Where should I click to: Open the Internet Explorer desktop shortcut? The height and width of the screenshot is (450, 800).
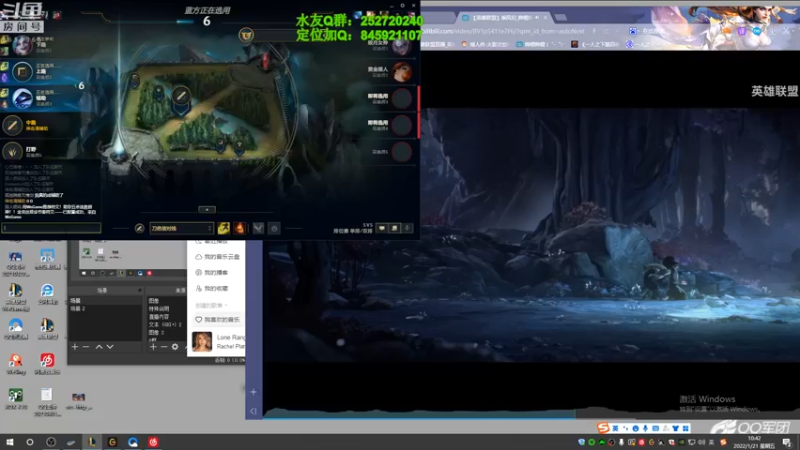click(x=47, y=294)
